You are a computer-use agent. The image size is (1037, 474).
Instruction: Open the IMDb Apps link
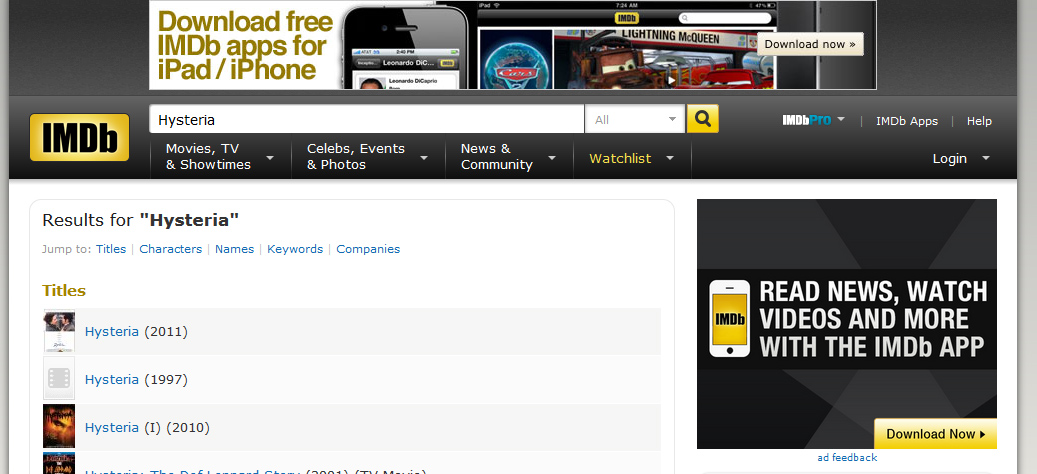[x=907, y=121]
